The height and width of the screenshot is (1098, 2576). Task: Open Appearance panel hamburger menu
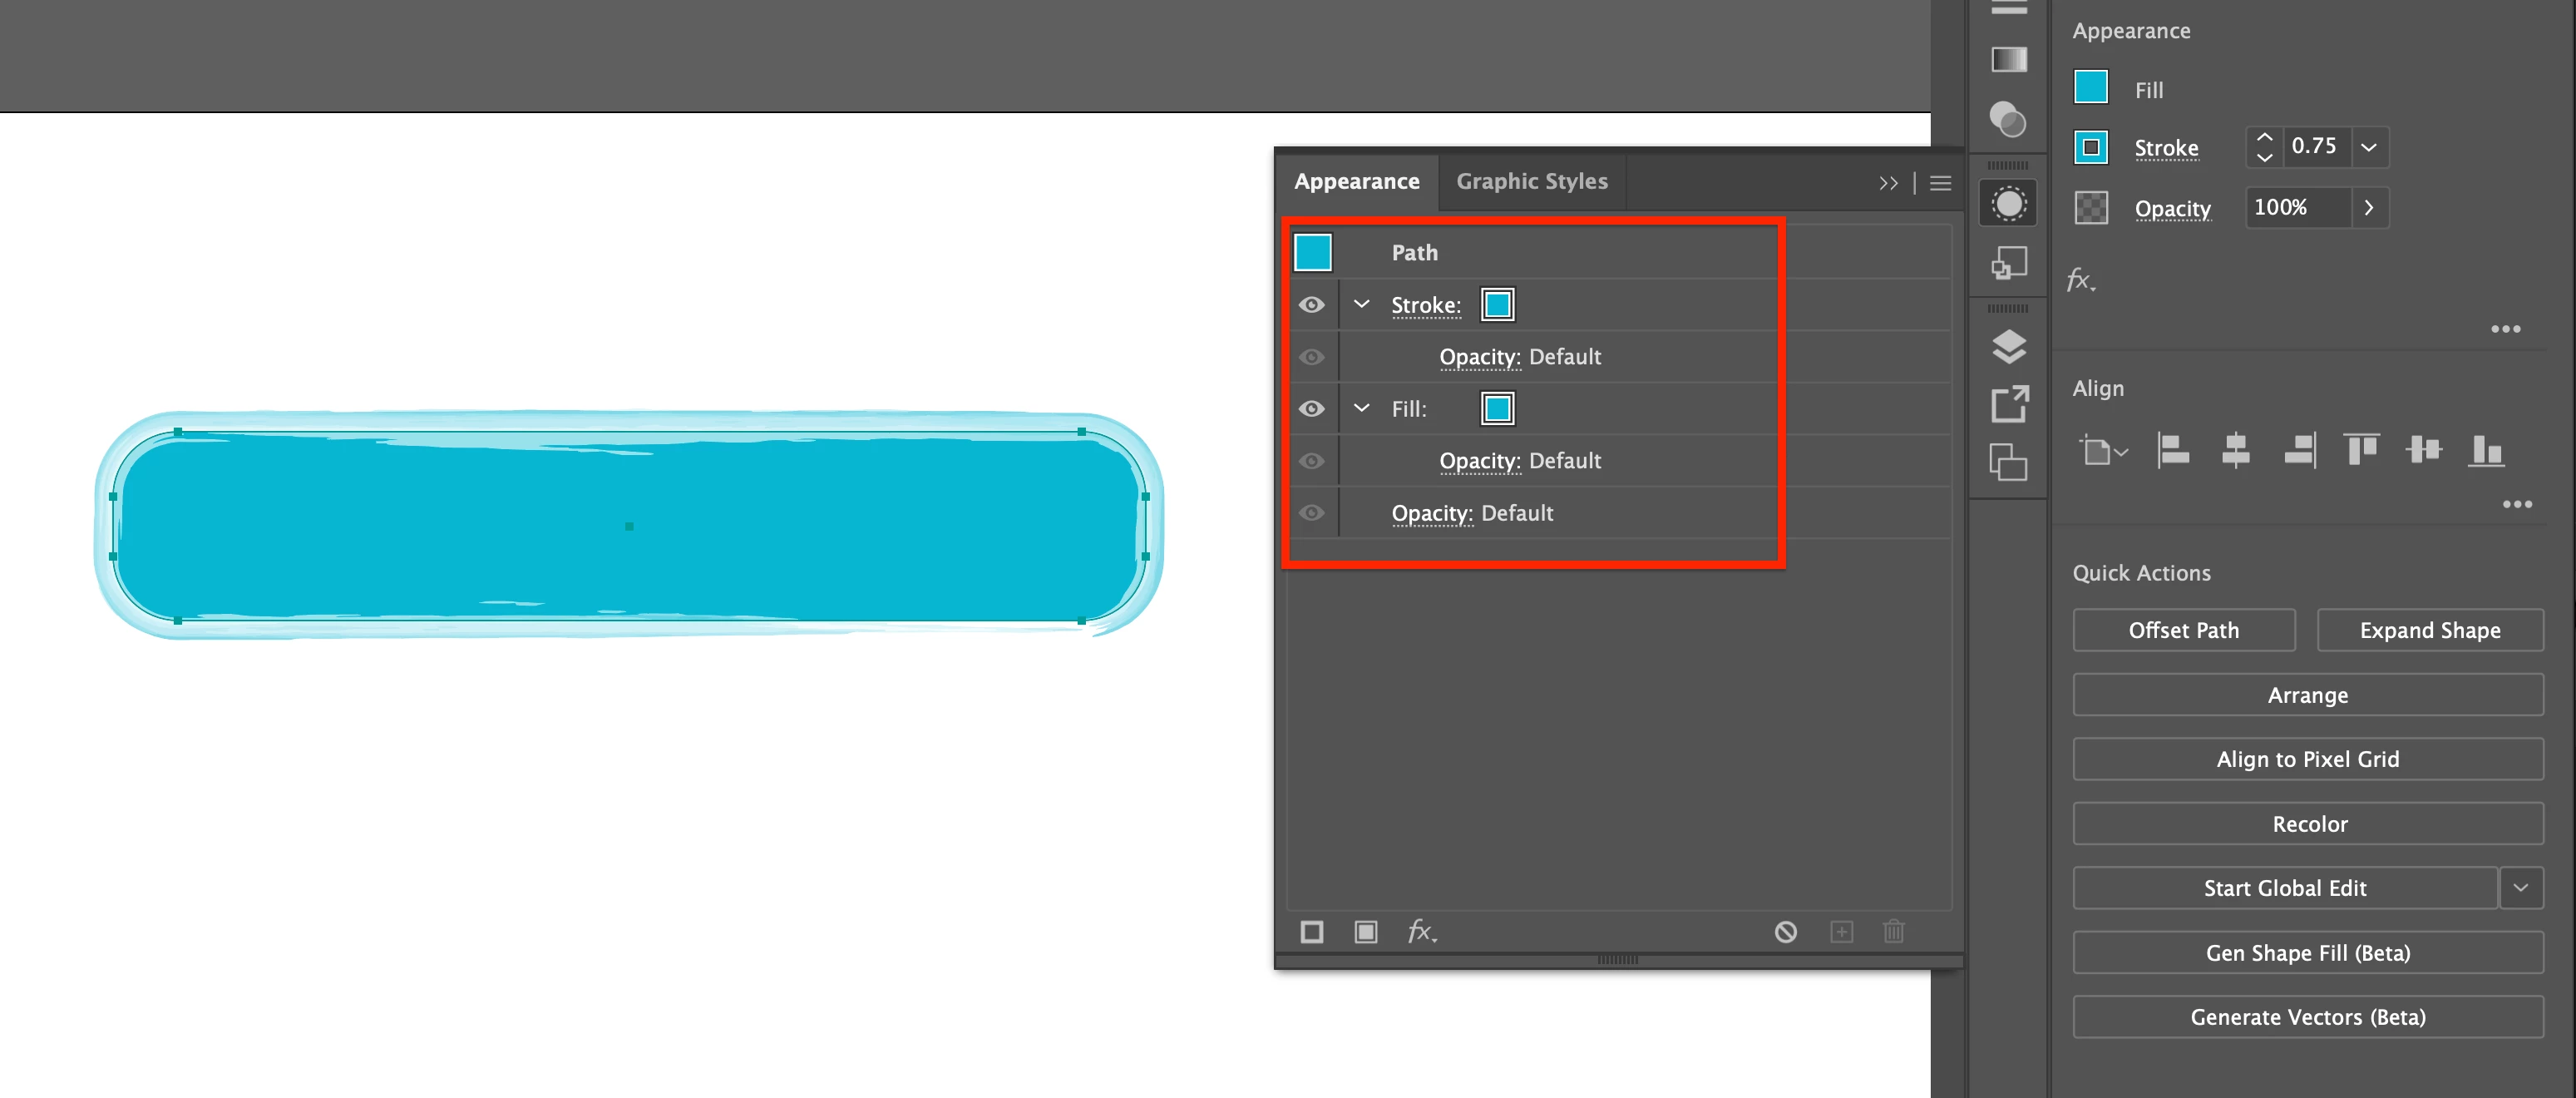[x=1940, y=183]
